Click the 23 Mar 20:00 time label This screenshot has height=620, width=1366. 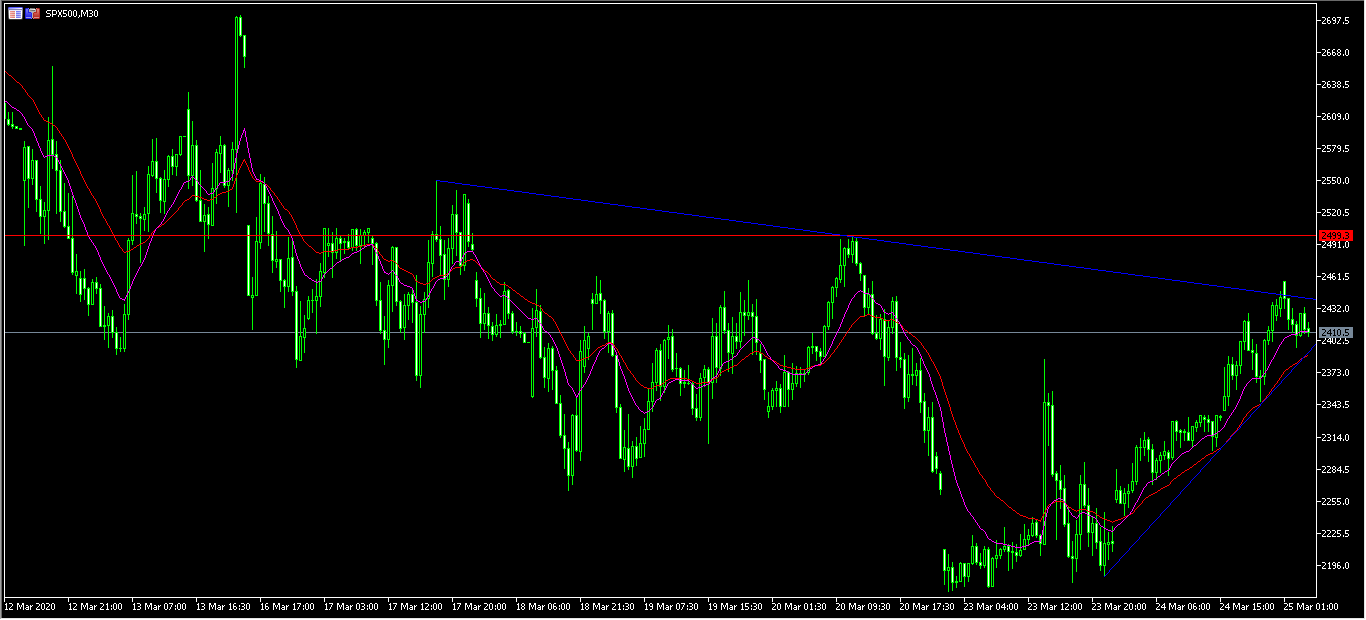point(1119,606)
